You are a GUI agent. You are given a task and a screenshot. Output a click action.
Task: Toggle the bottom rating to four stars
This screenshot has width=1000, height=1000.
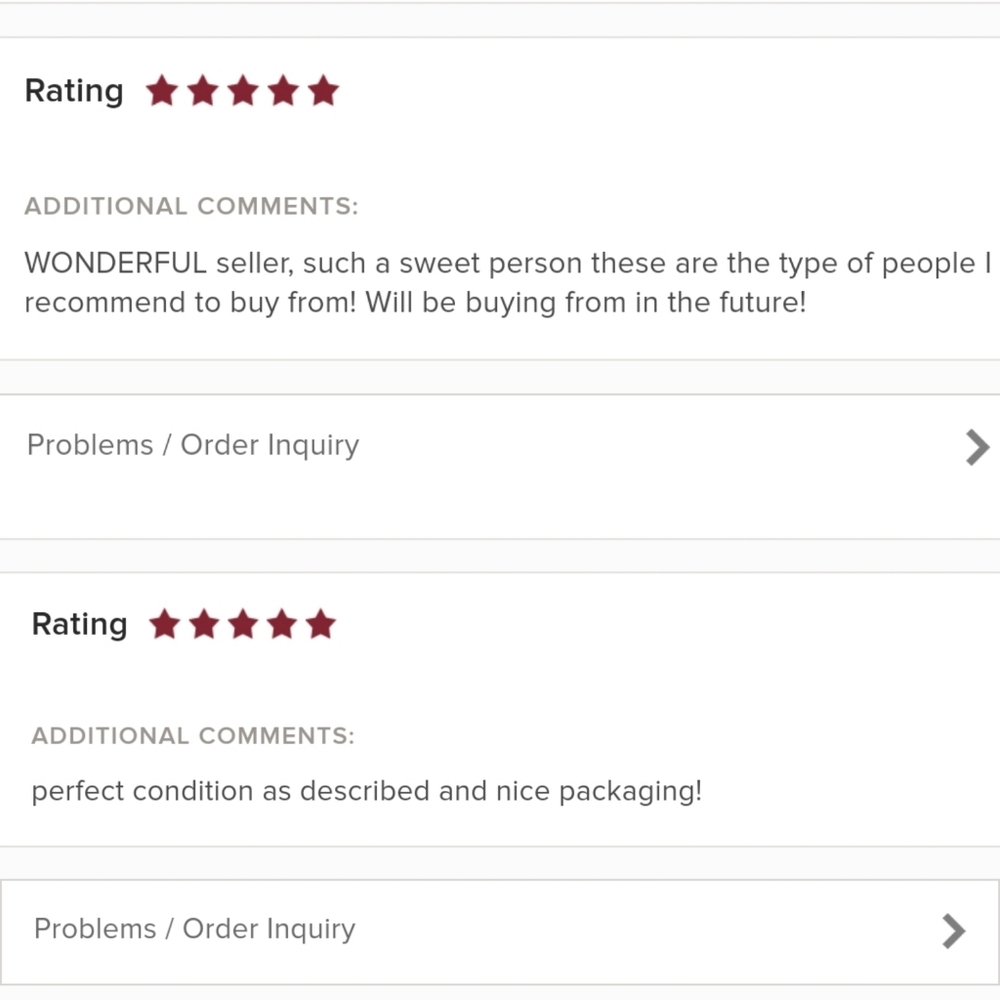[281, 623]
